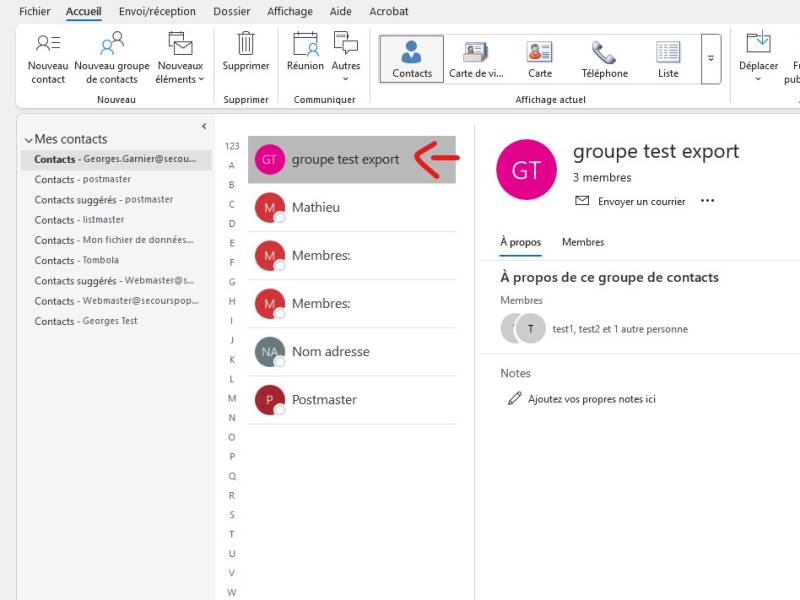This screenshot has height=600, width=800.
Task: Click the Réunion calendar icon
Action: (305, 43)
